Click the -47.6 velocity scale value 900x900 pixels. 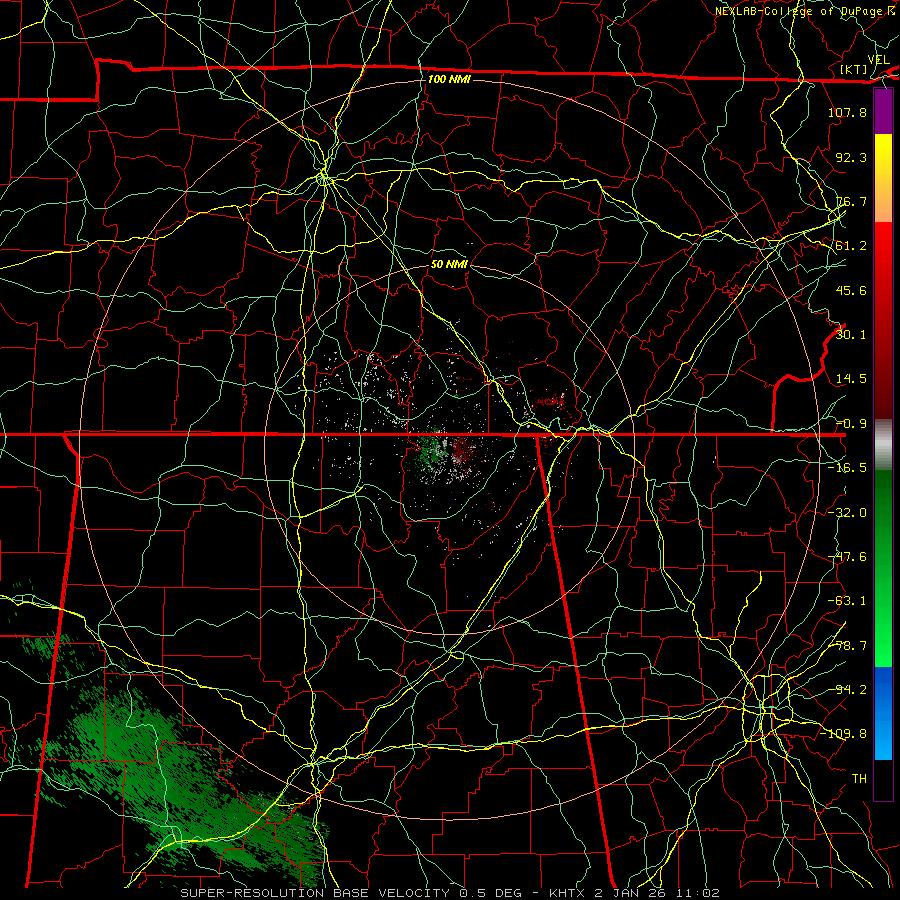pos(847,557)
